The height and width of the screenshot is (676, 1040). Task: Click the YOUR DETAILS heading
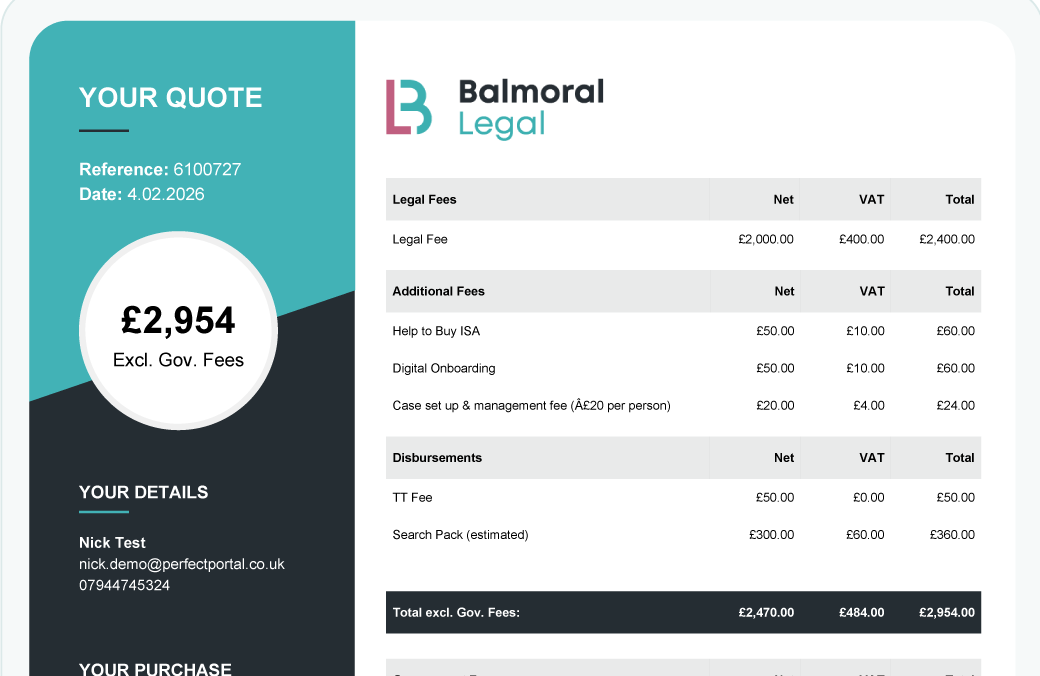pos(144,492)
